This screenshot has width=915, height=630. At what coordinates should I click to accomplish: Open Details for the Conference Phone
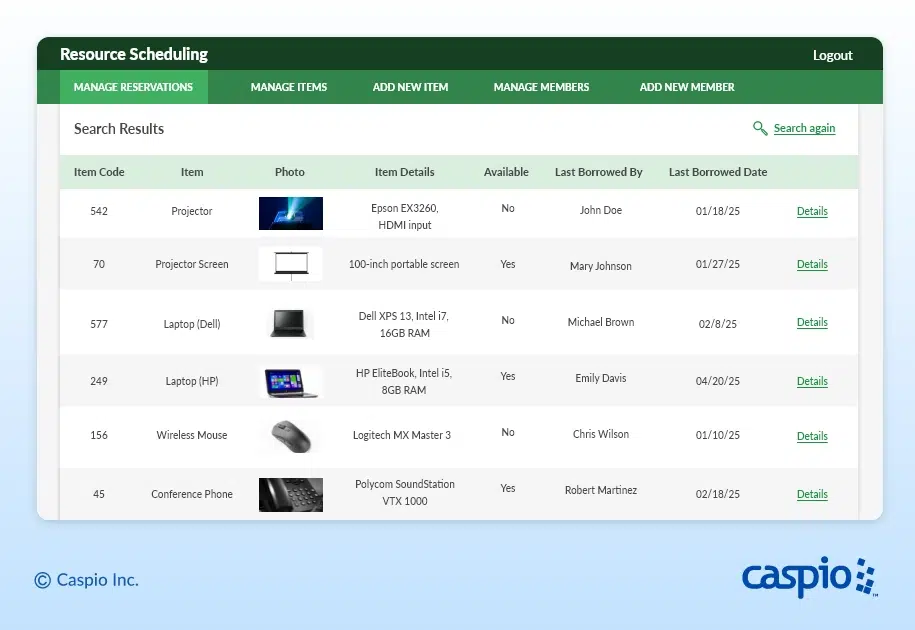pos(812,494)
